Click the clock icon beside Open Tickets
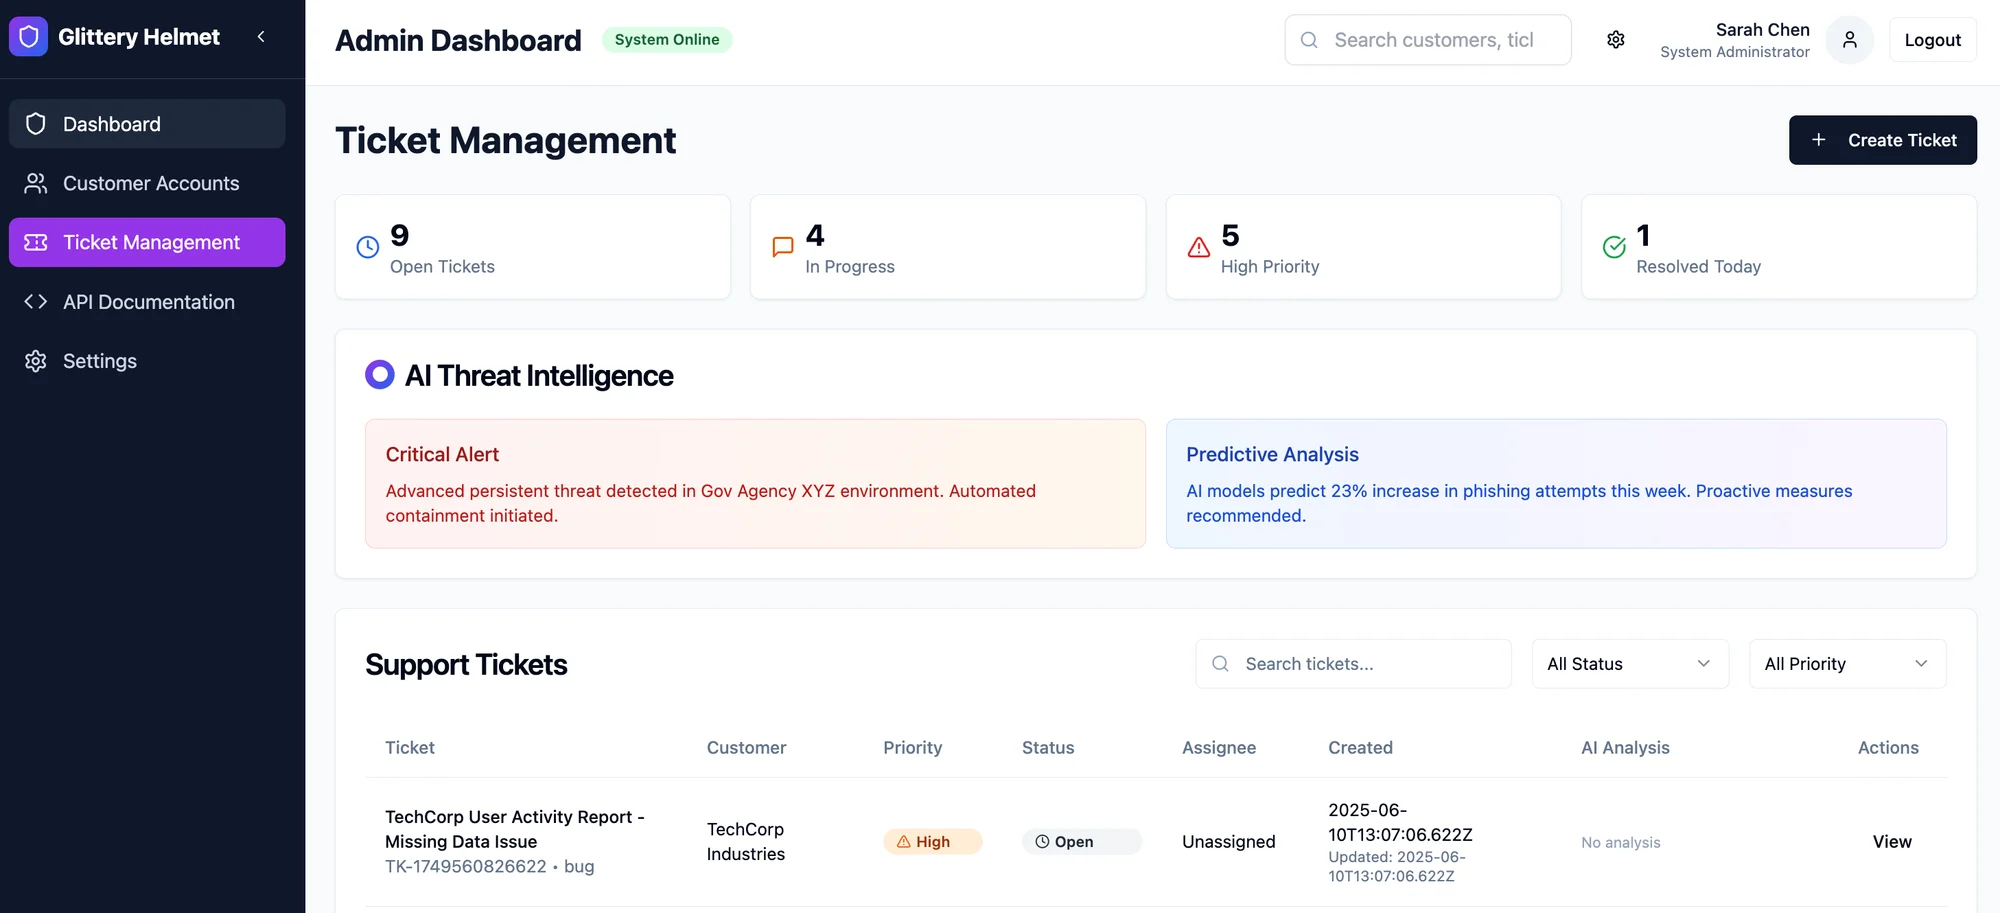Viewport: 2000px width, 913px height. [368, 247]
